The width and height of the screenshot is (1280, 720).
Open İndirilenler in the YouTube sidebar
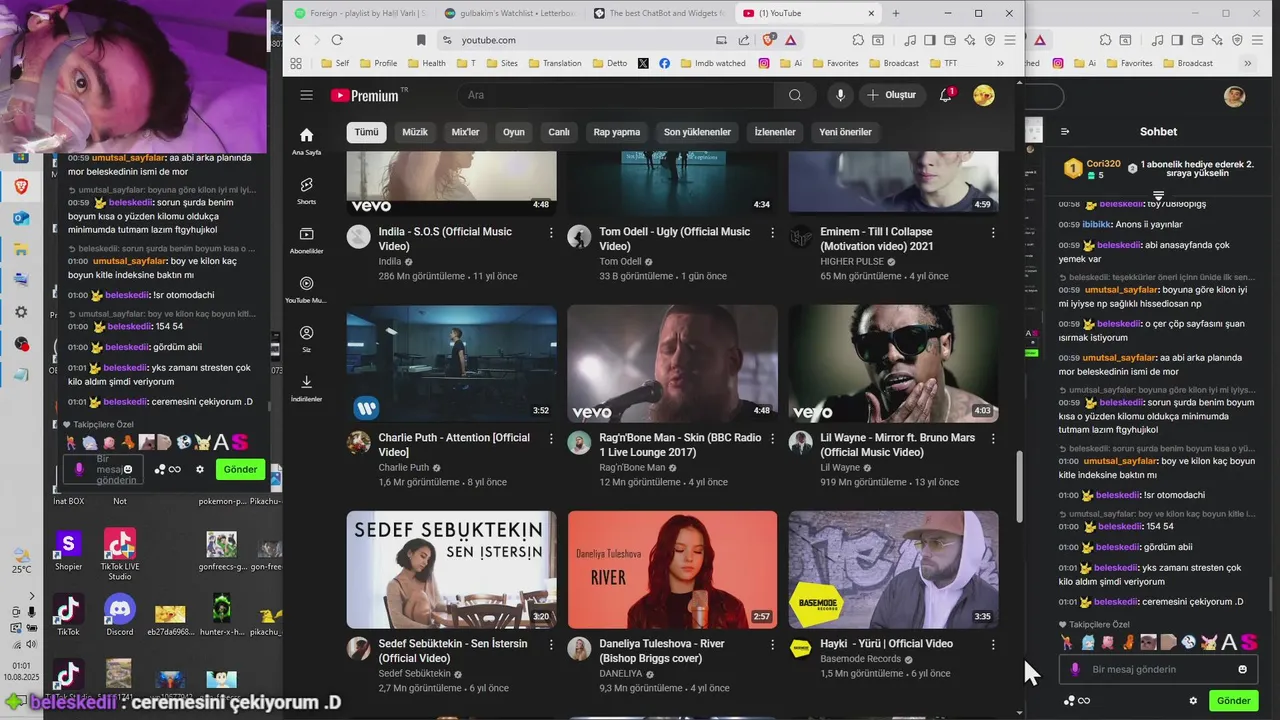click(306, 387)
